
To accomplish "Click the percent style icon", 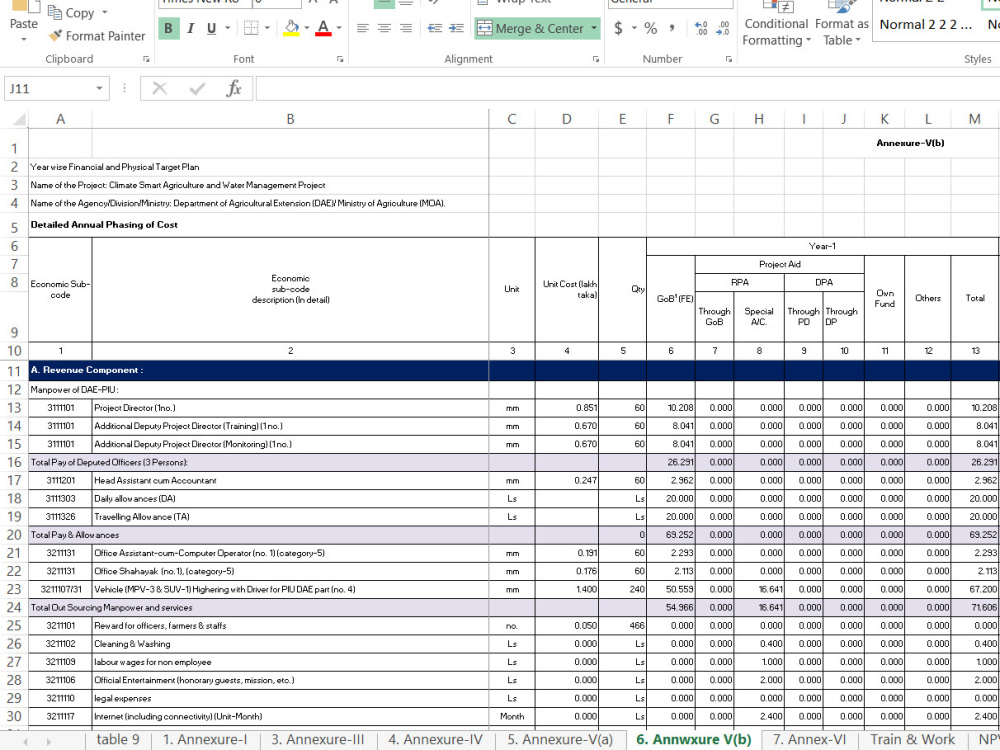I will click(651, 28).
